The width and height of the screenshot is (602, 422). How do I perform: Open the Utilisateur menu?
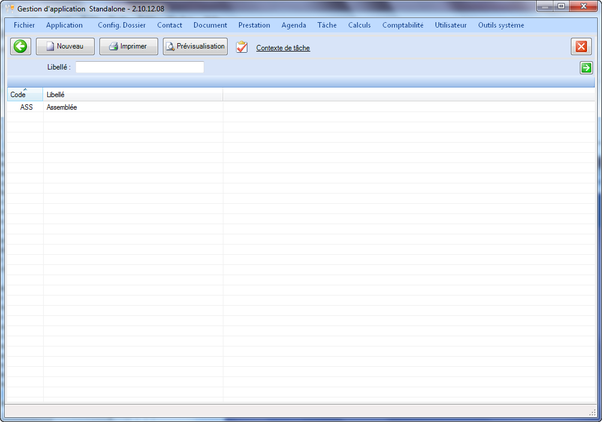click(451, 25)
